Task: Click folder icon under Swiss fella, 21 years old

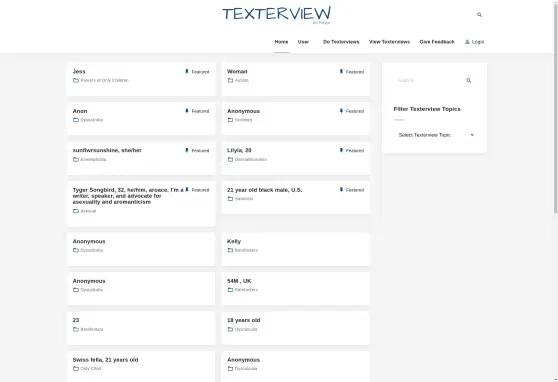Action: pyautogui.click(x=76, y=368)
